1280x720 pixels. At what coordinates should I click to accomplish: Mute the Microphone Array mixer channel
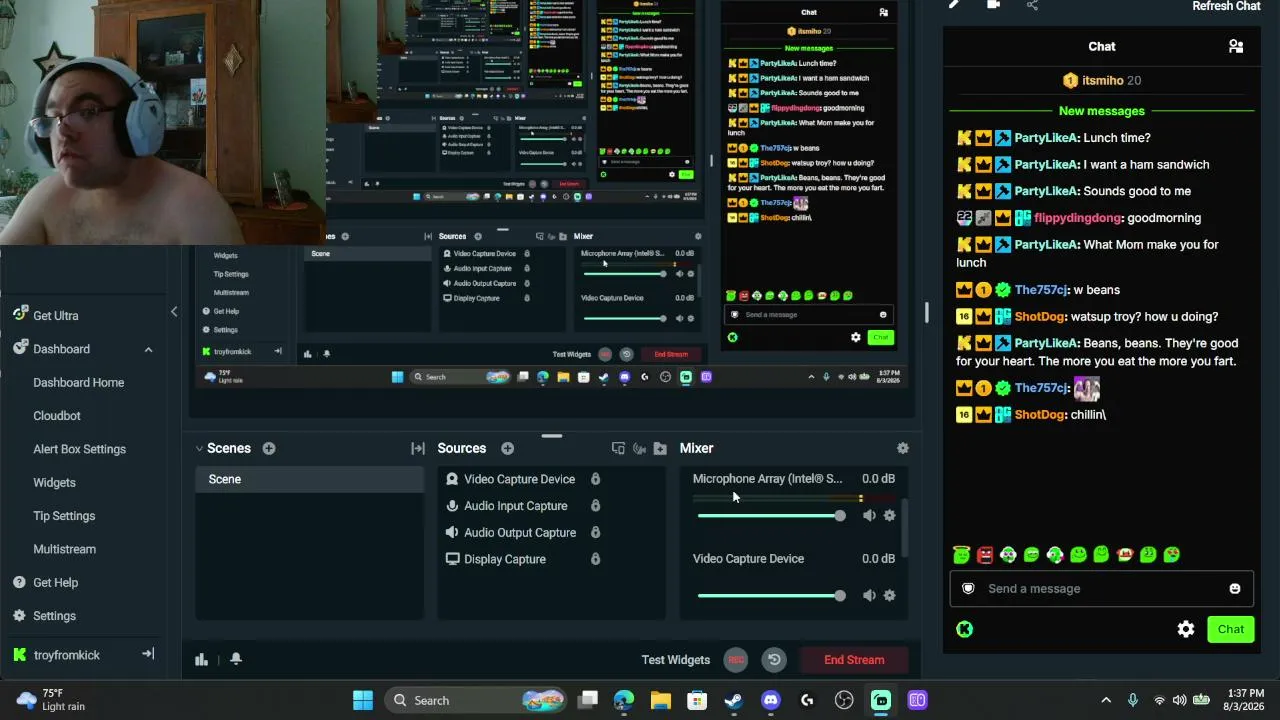[868, 515]
